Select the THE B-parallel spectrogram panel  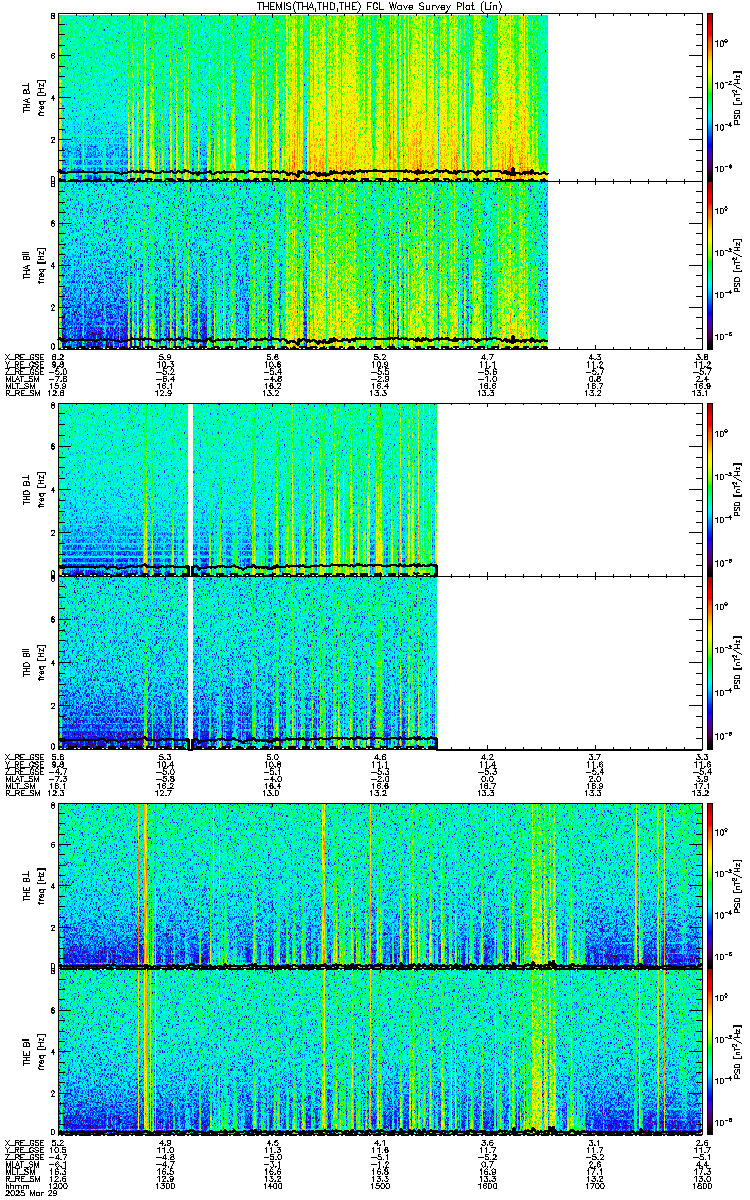coord(376,1053)
